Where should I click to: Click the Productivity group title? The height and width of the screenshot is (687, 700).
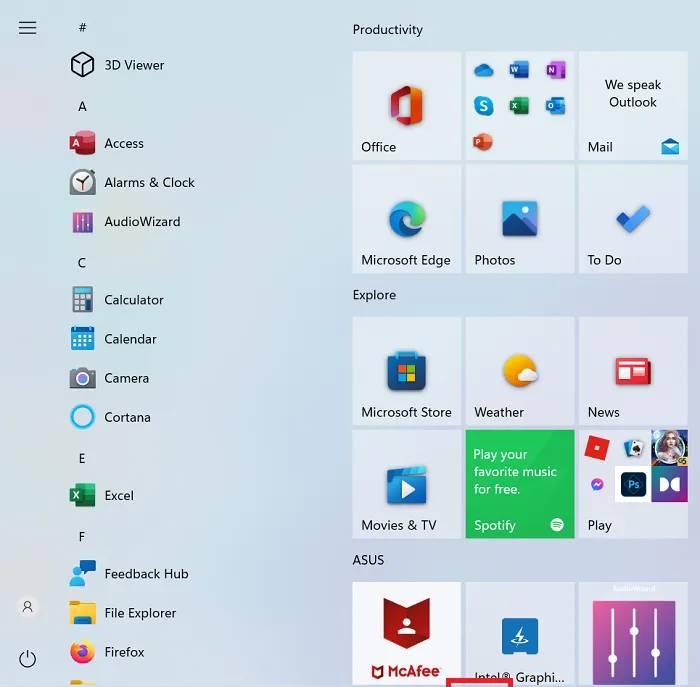388,30
